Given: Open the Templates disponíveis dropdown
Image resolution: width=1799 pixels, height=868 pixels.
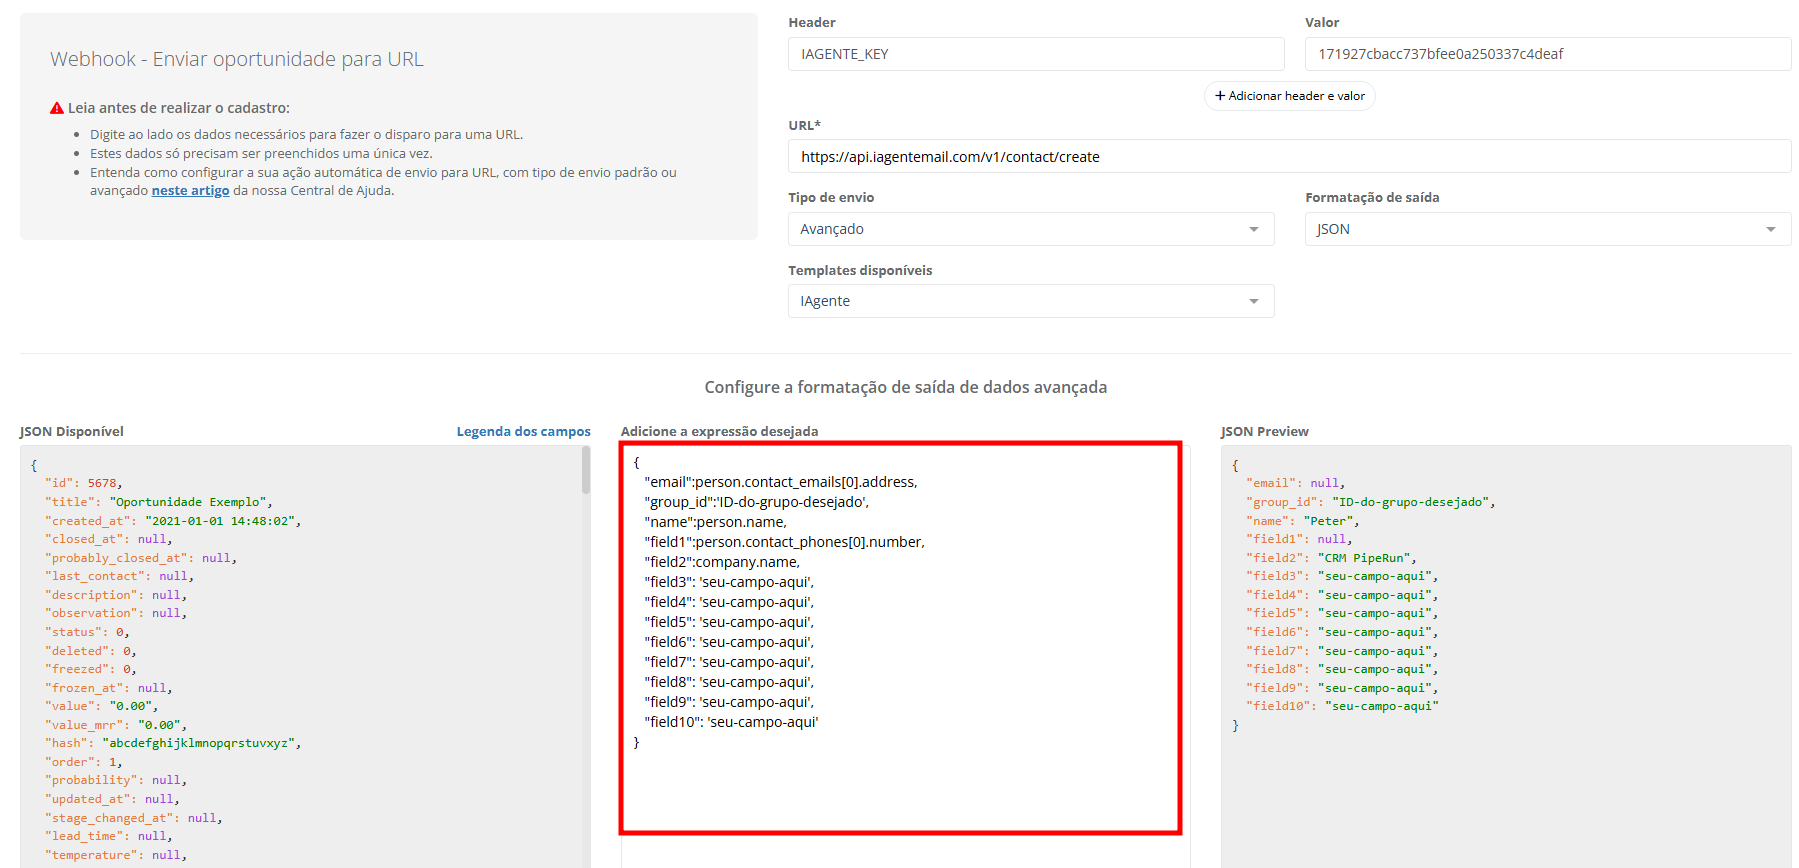Looking at the screenshot, I should click(1030, 301).
